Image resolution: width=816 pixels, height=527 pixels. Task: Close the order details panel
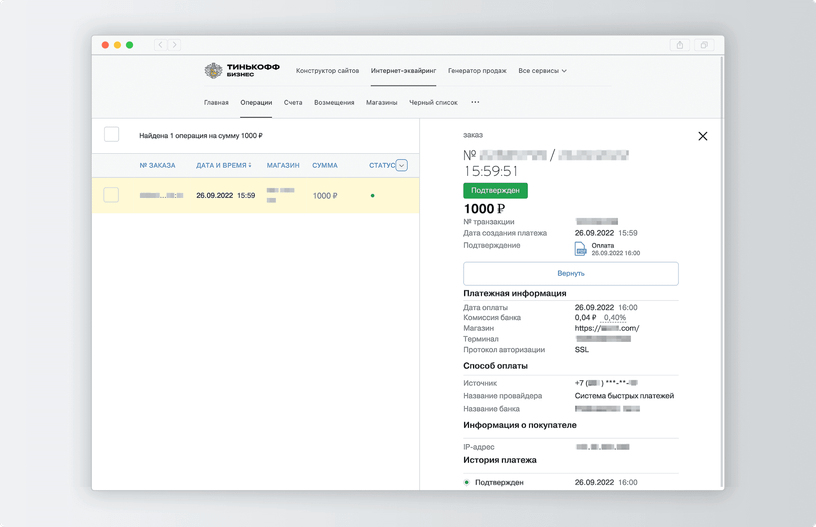click(703, 136)
